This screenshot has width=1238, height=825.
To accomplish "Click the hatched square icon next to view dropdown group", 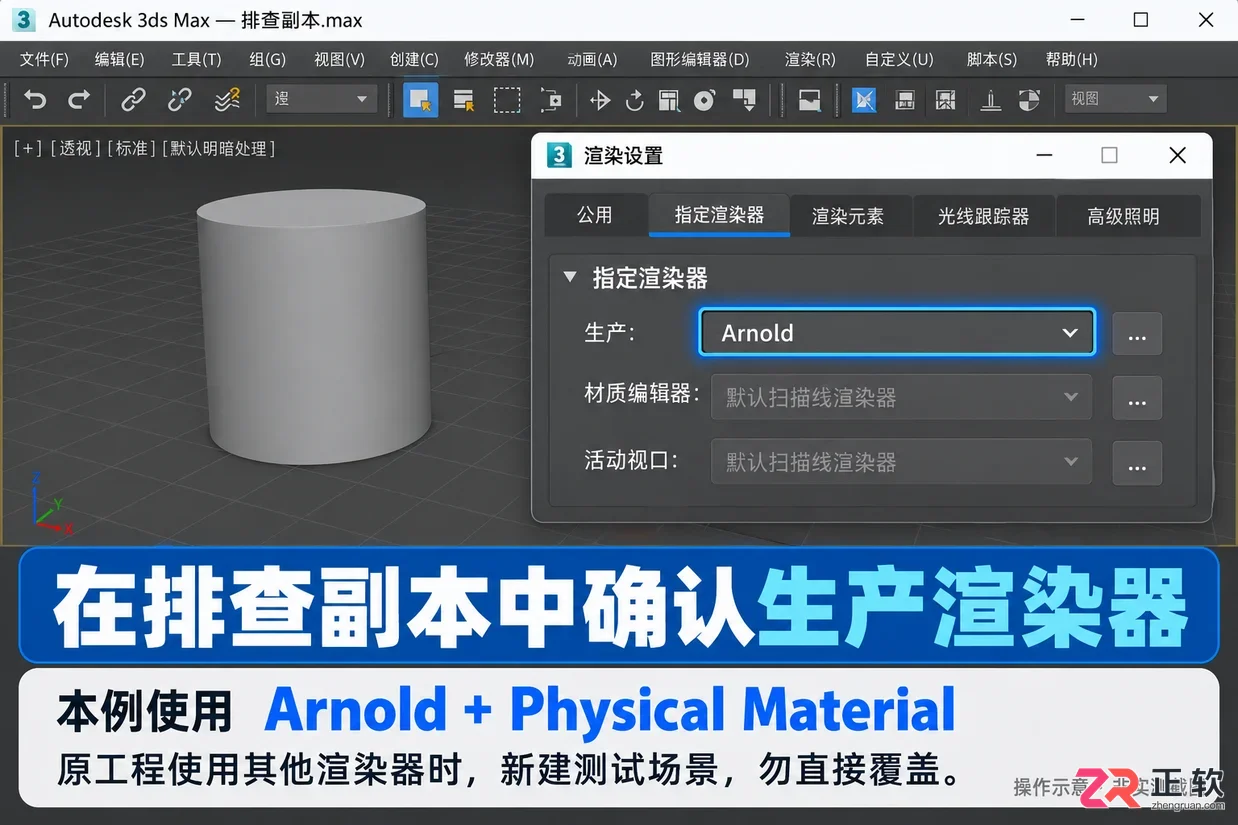I will coord(945,99).
